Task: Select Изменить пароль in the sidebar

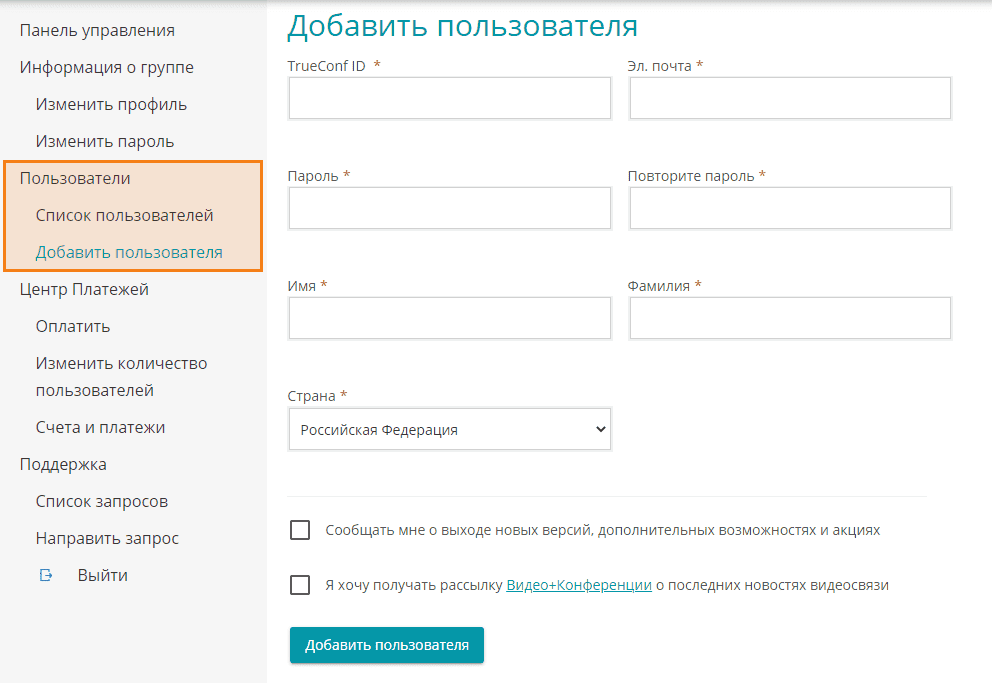Action: point(104,142)
